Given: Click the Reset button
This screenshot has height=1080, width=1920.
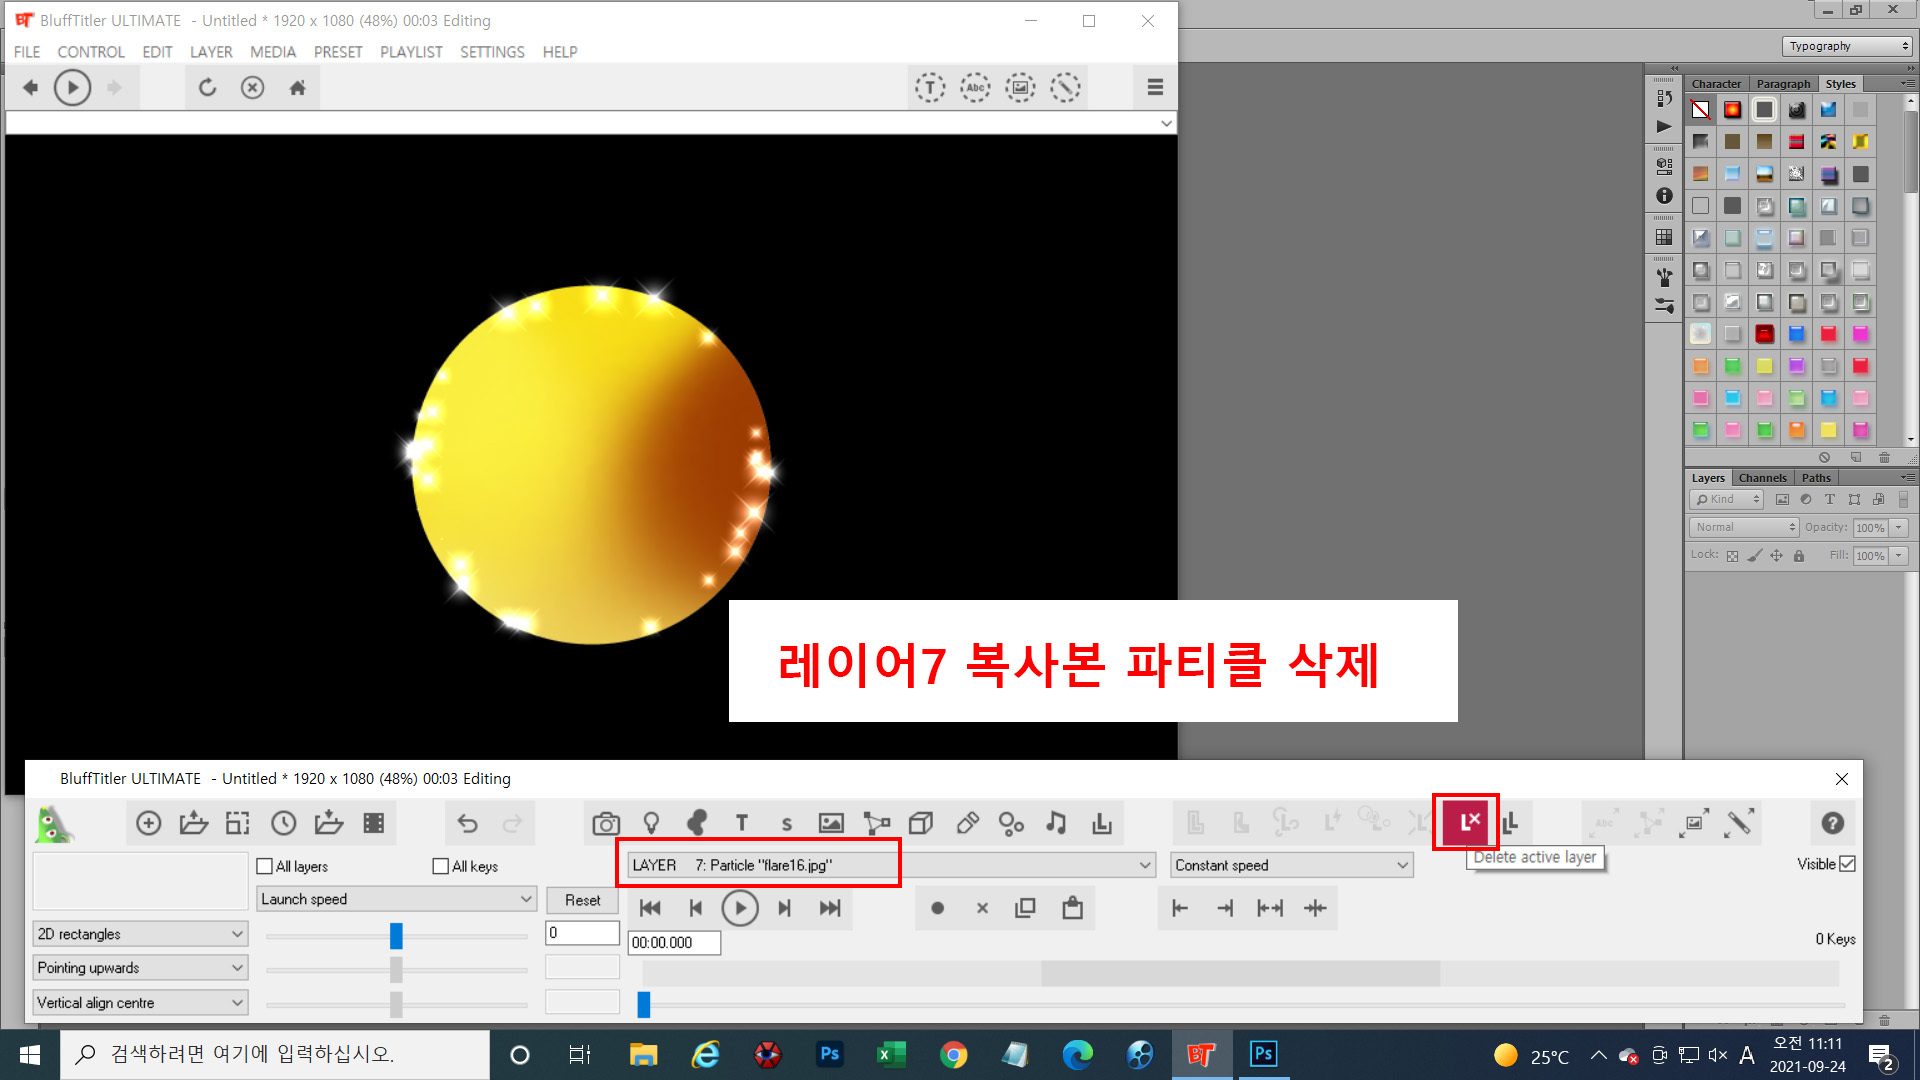Looking at the screenshot, I should pos(582,900).
